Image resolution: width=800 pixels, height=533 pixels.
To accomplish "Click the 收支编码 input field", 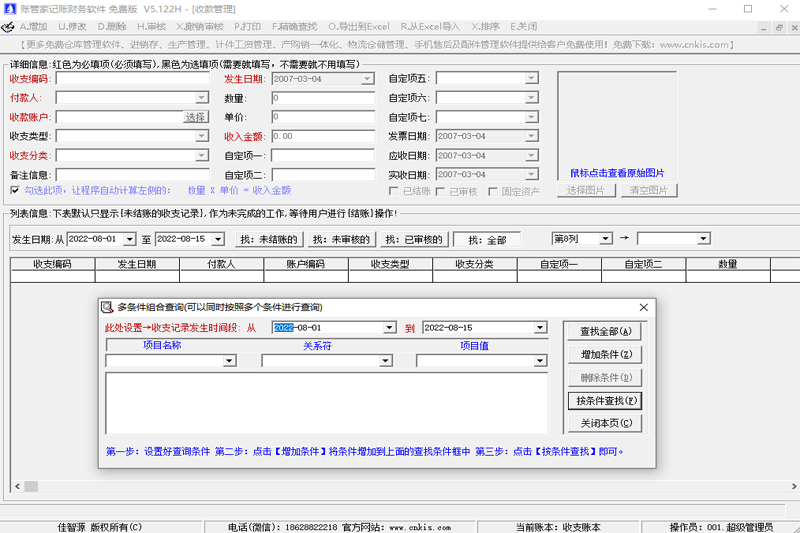I will pos(131,78).
